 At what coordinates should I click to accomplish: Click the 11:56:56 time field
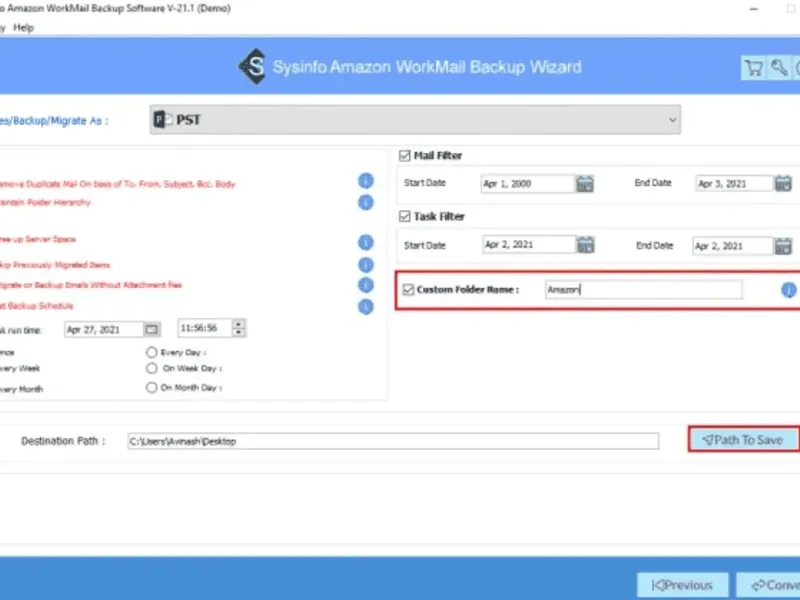point(205,328)
